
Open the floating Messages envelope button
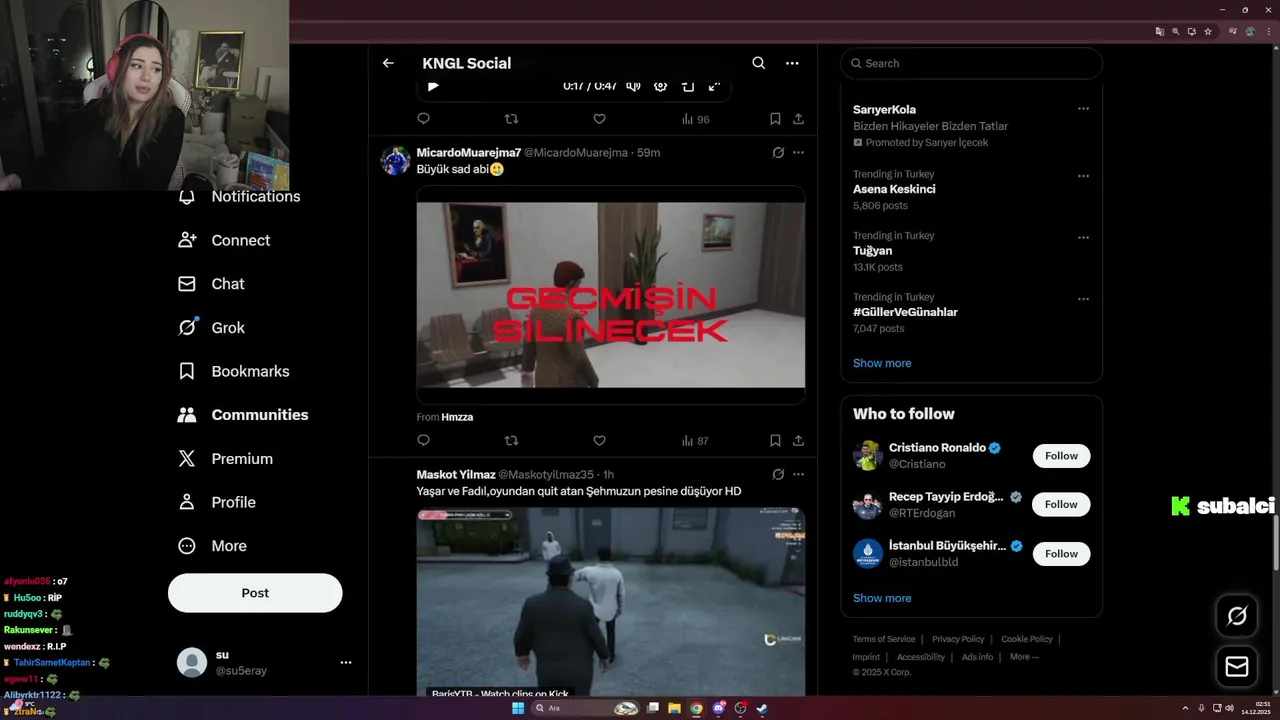click(1237, 666)
